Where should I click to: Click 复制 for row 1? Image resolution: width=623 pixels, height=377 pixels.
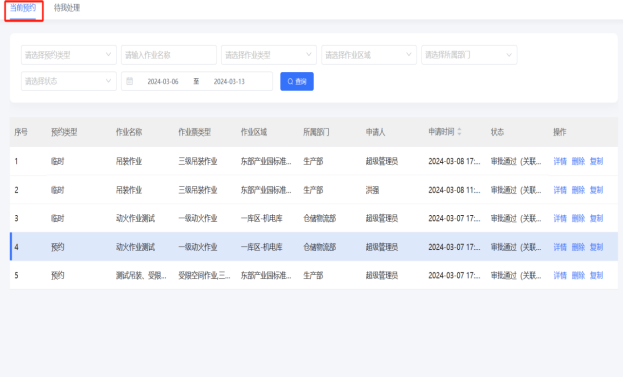(x=597, y=161)
